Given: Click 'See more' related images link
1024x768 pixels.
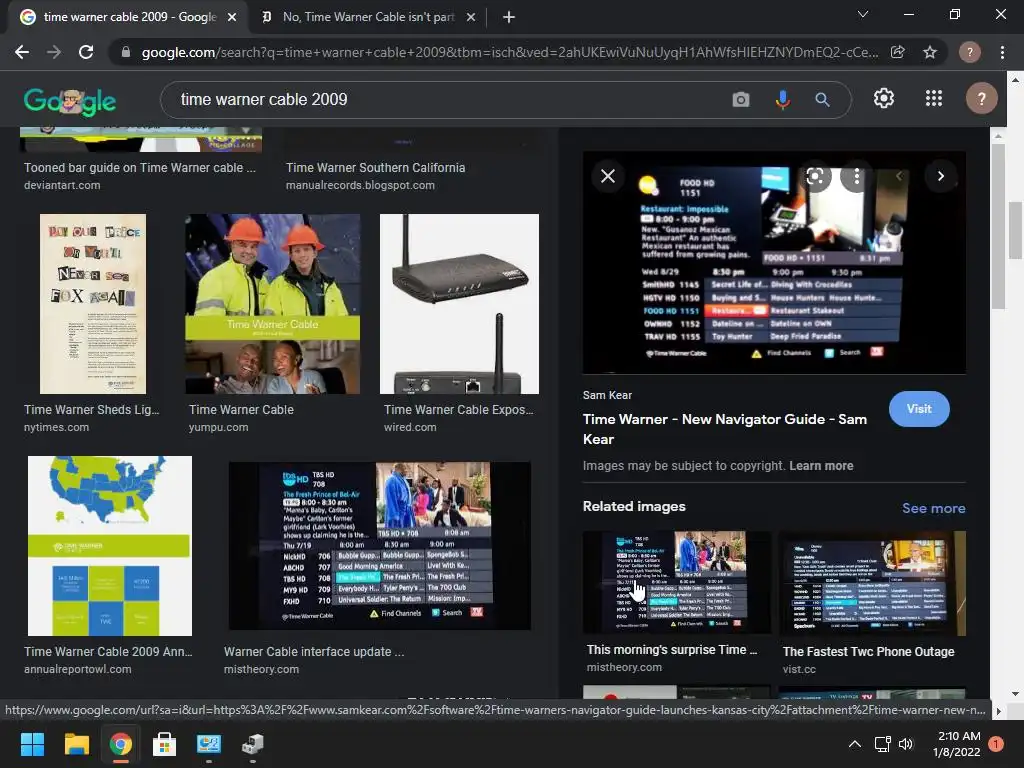Looking at the screenshot, I should tap(933, 508).
